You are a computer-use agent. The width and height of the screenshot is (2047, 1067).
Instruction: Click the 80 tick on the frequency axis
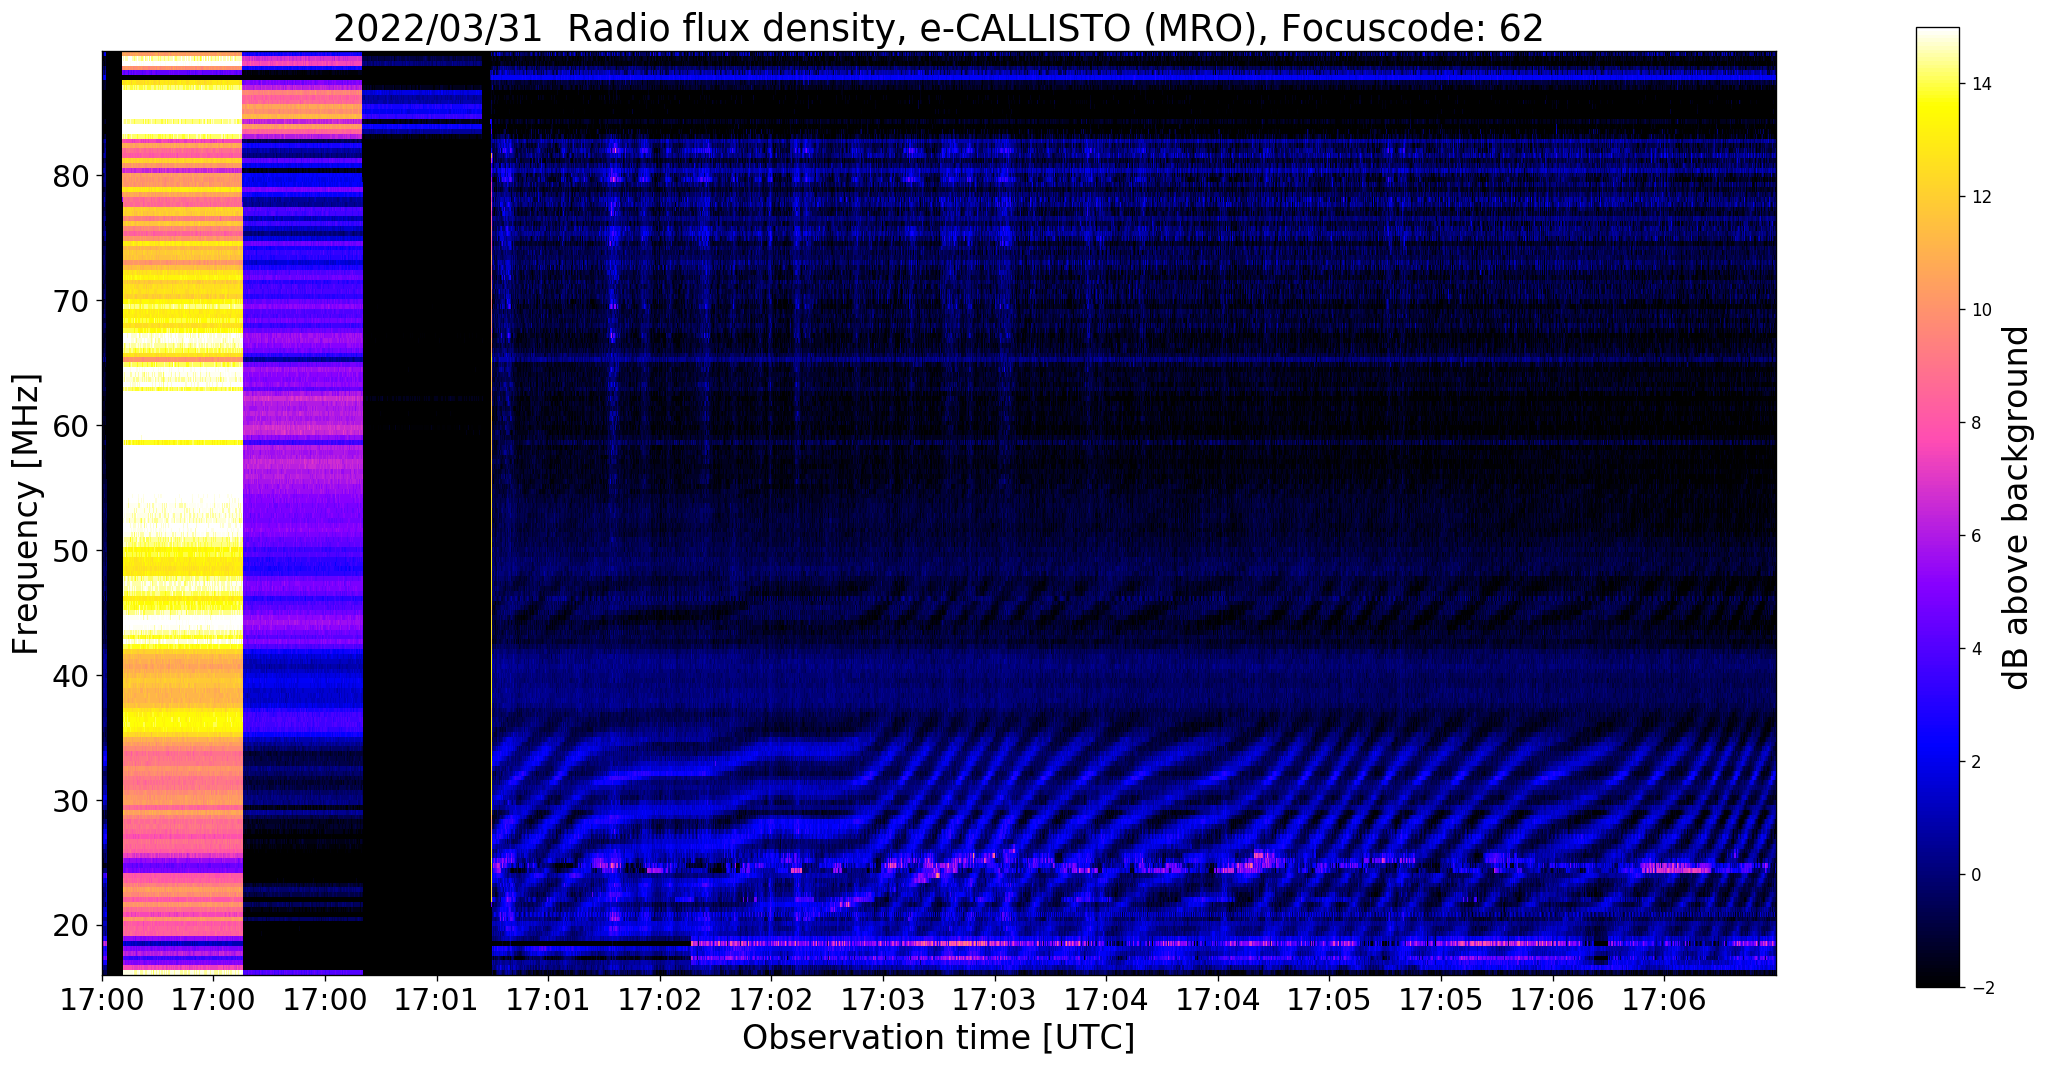coord(72,176)
